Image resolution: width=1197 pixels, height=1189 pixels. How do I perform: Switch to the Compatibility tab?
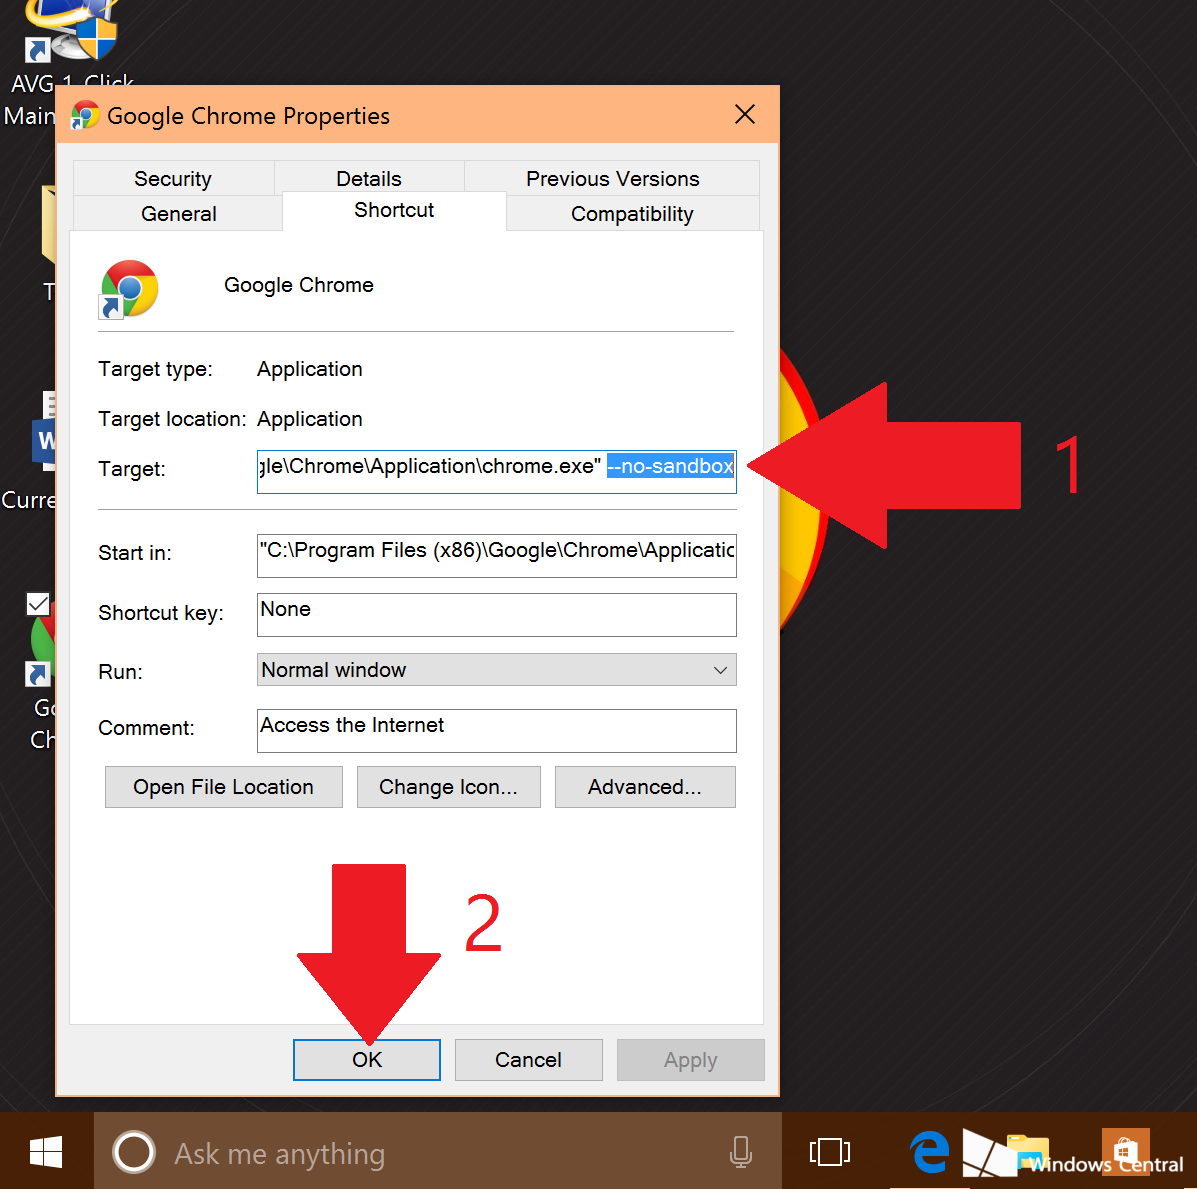pos(632,214)
